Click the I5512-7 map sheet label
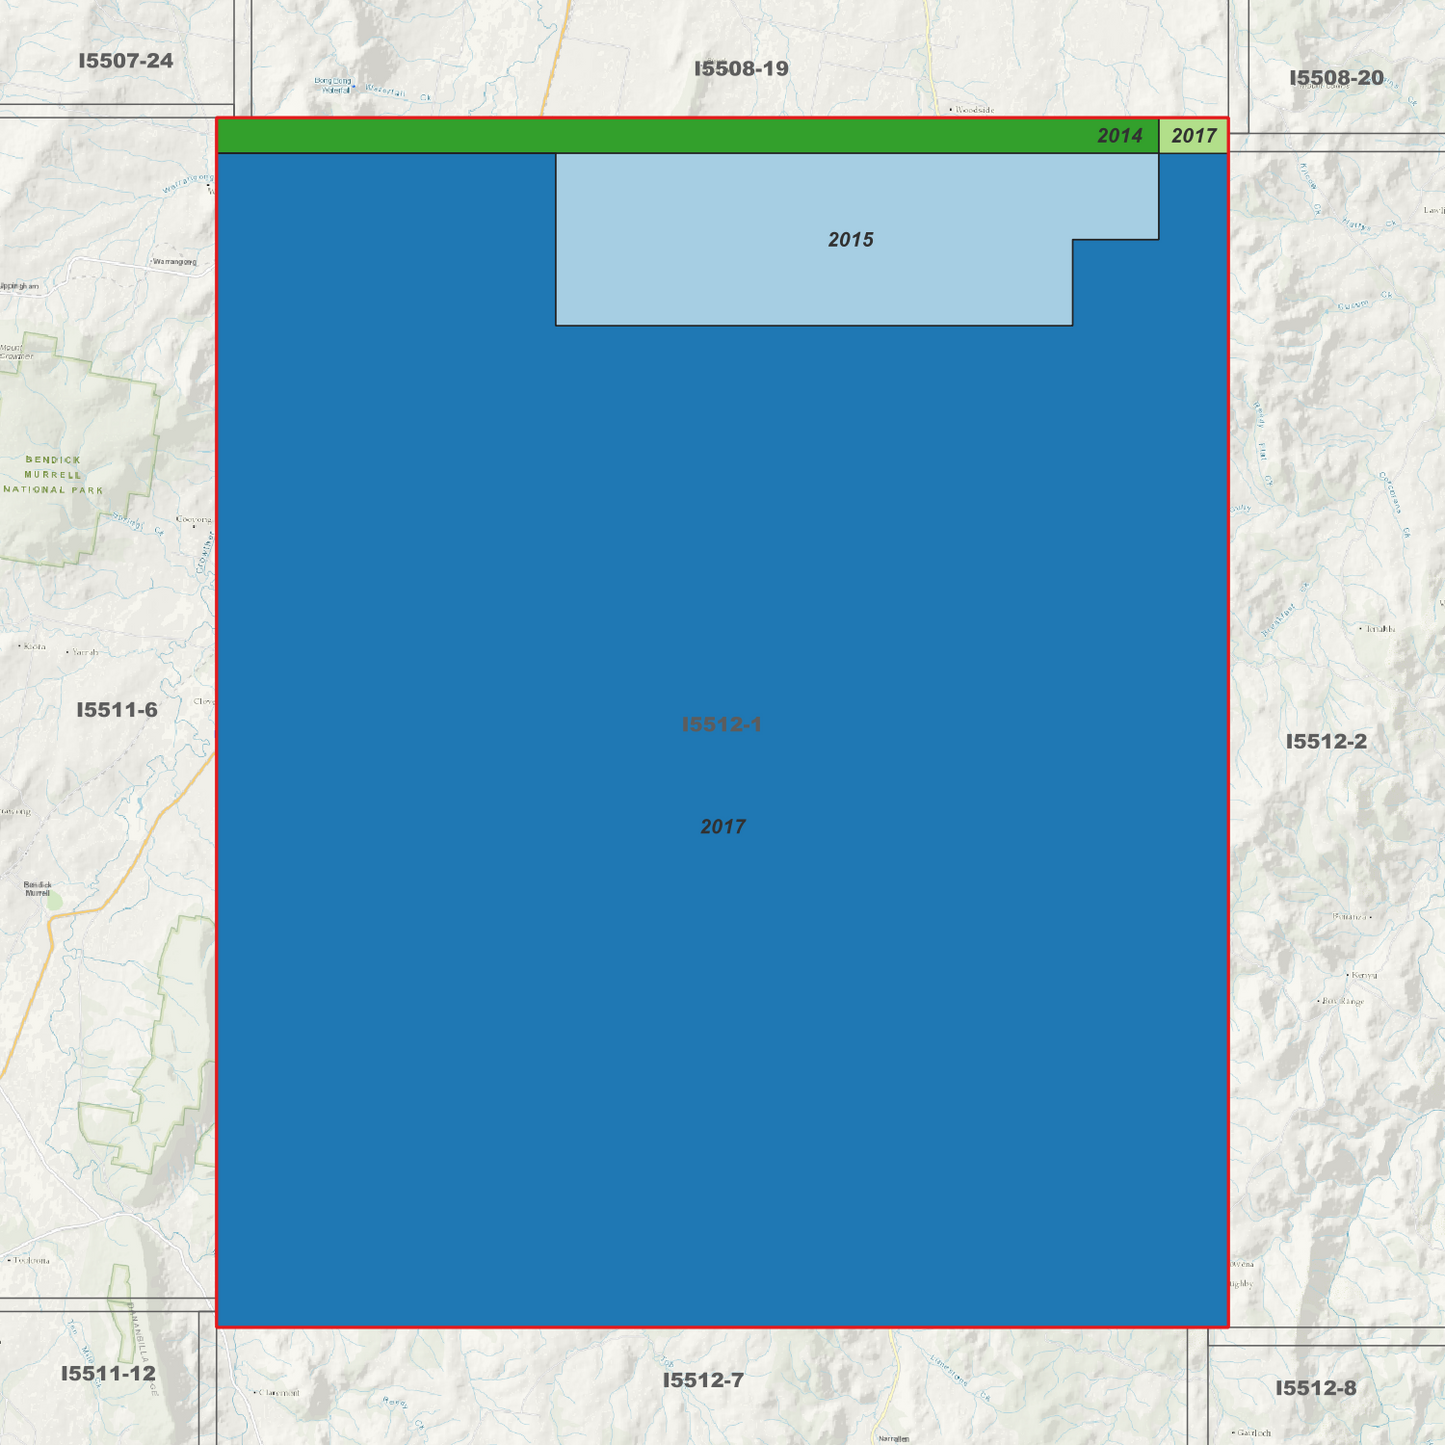Viewport: 1445px width, 1445px height. tap(703, 1380)
